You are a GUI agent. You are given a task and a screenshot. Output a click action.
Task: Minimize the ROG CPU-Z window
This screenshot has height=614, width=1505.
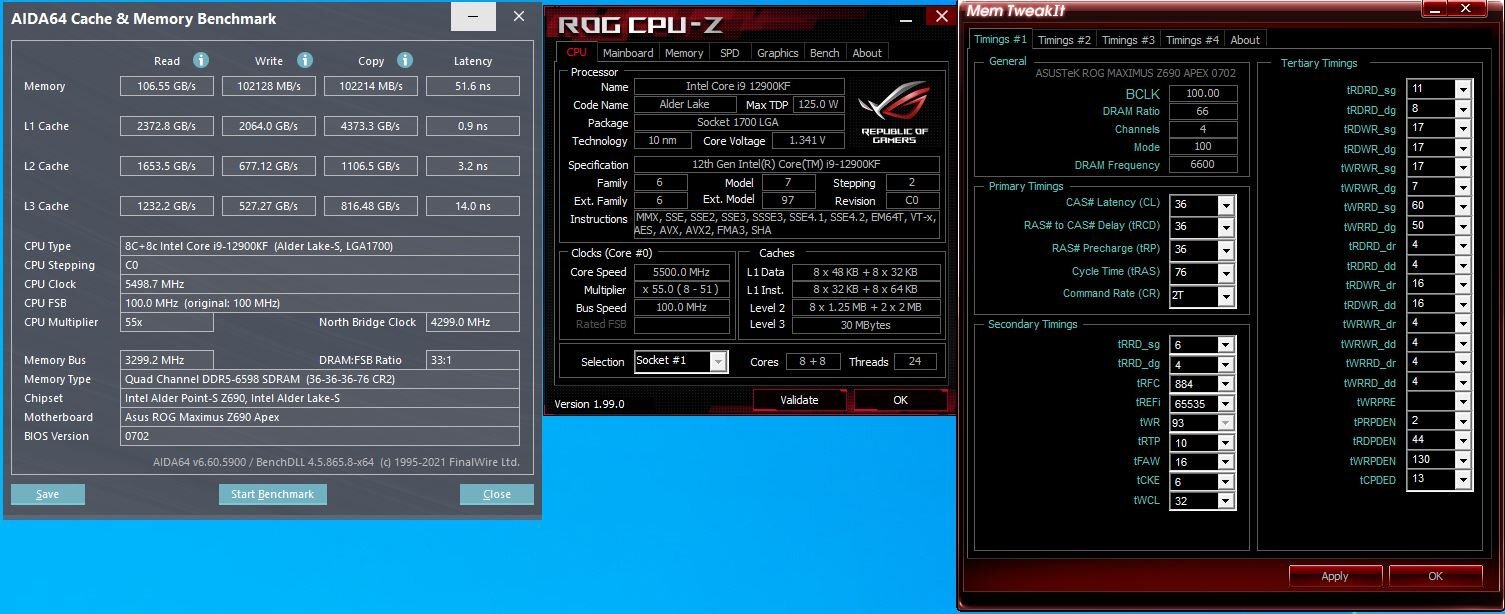907,17
